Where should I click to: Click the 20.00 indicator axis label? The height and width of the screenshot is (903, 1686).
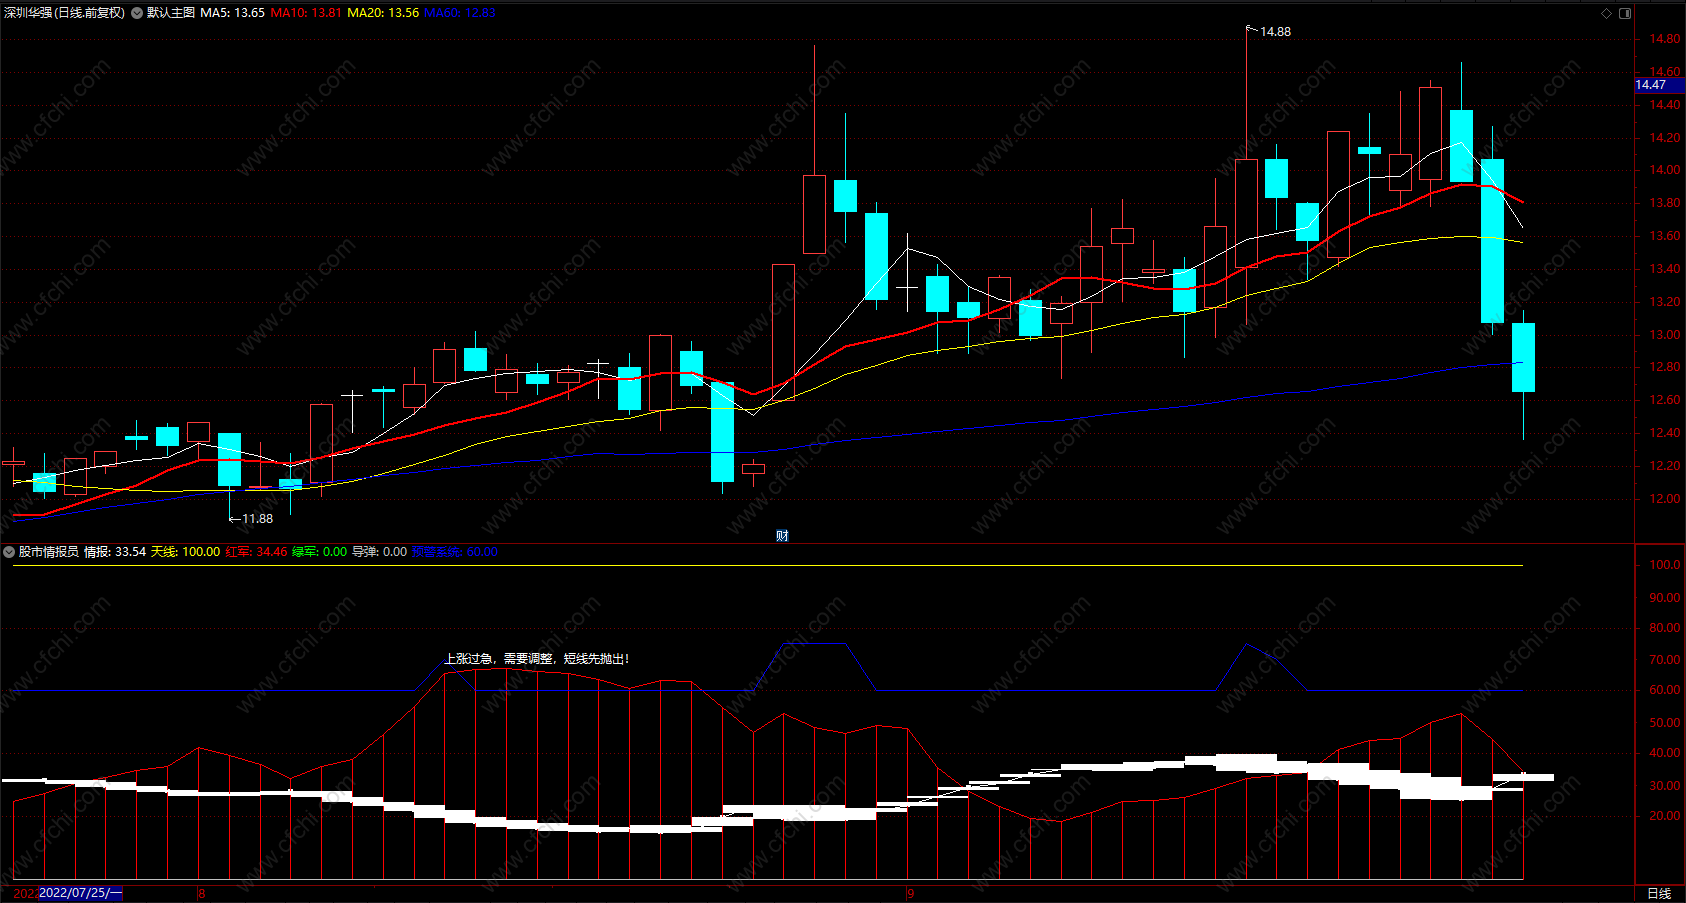tap(1665, 816)
